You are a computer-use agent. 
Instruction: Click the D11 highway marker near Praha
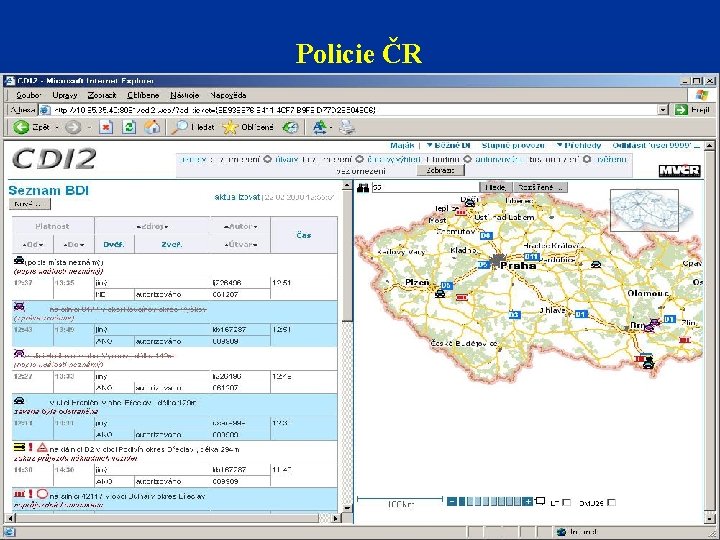click(x=531, y=257)
